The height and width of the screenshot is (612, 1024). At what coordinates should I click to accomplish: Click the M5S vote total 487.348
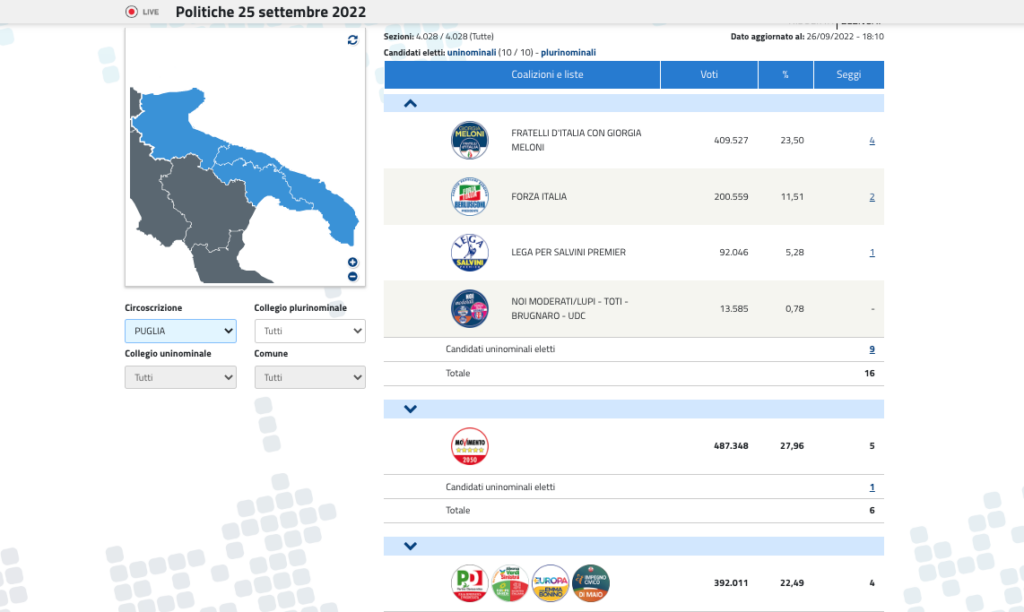click(731, 446)
